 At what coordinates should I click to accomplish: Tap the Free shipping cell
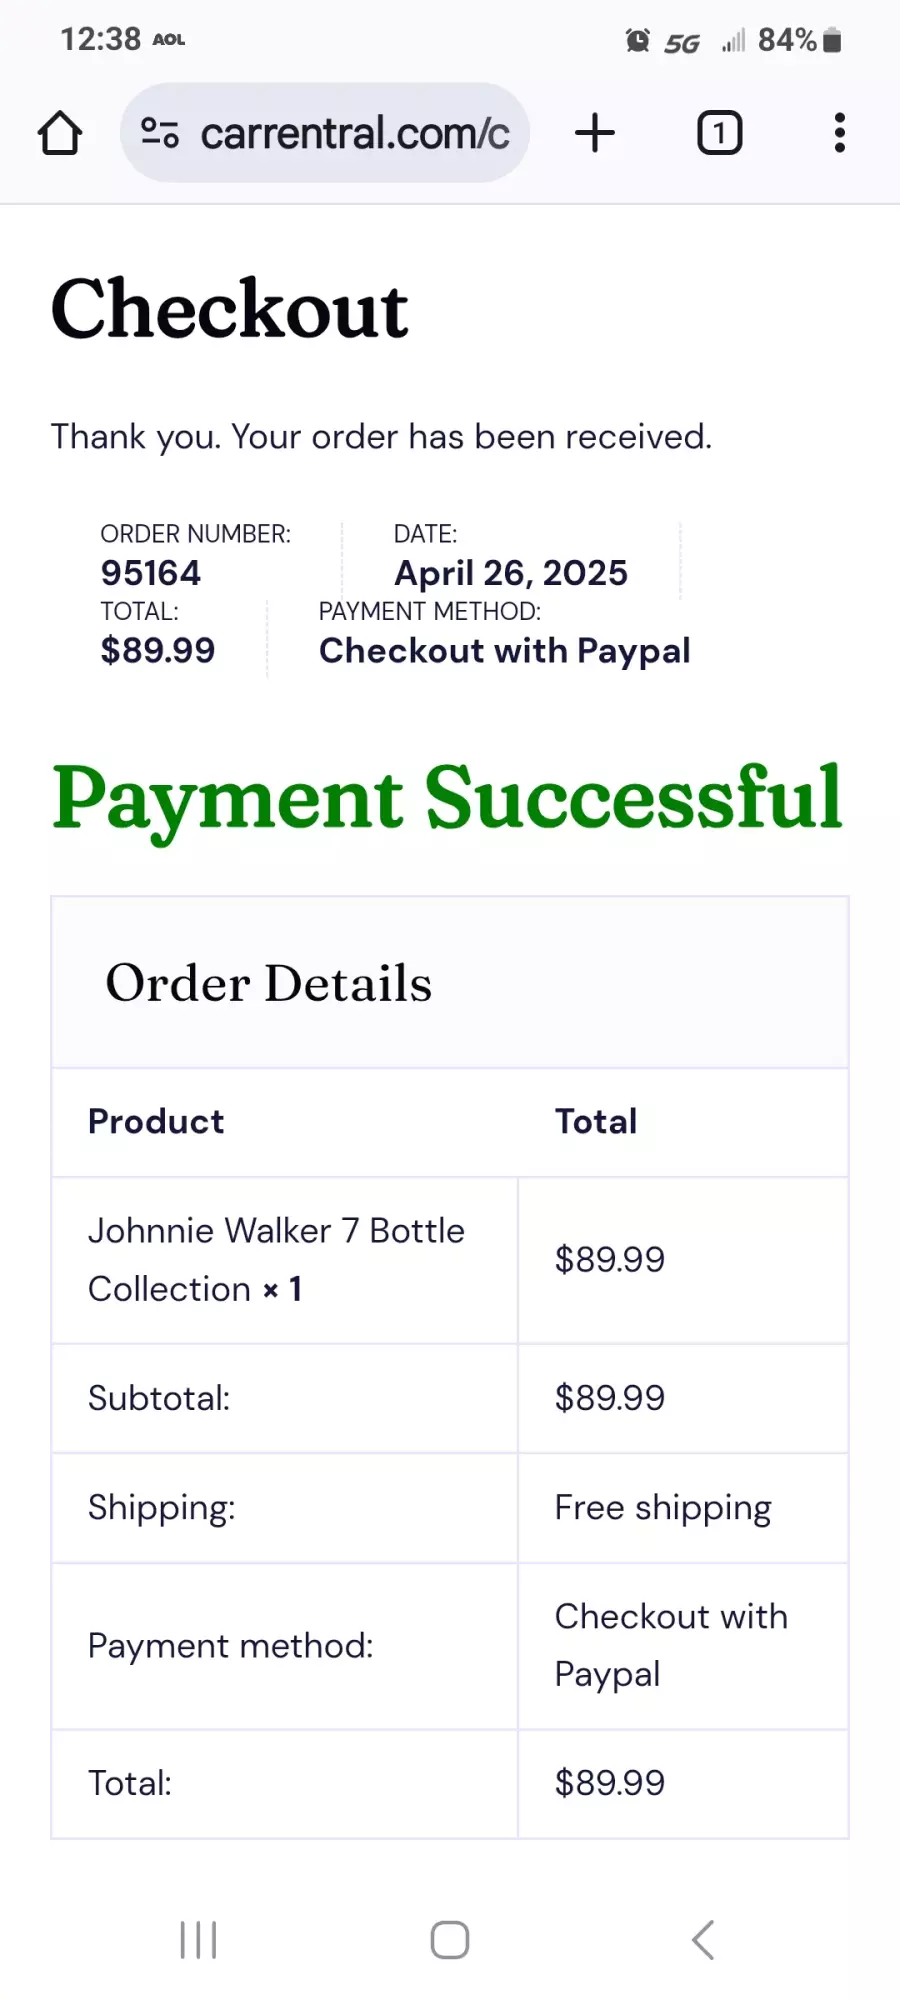(663, 1508)
